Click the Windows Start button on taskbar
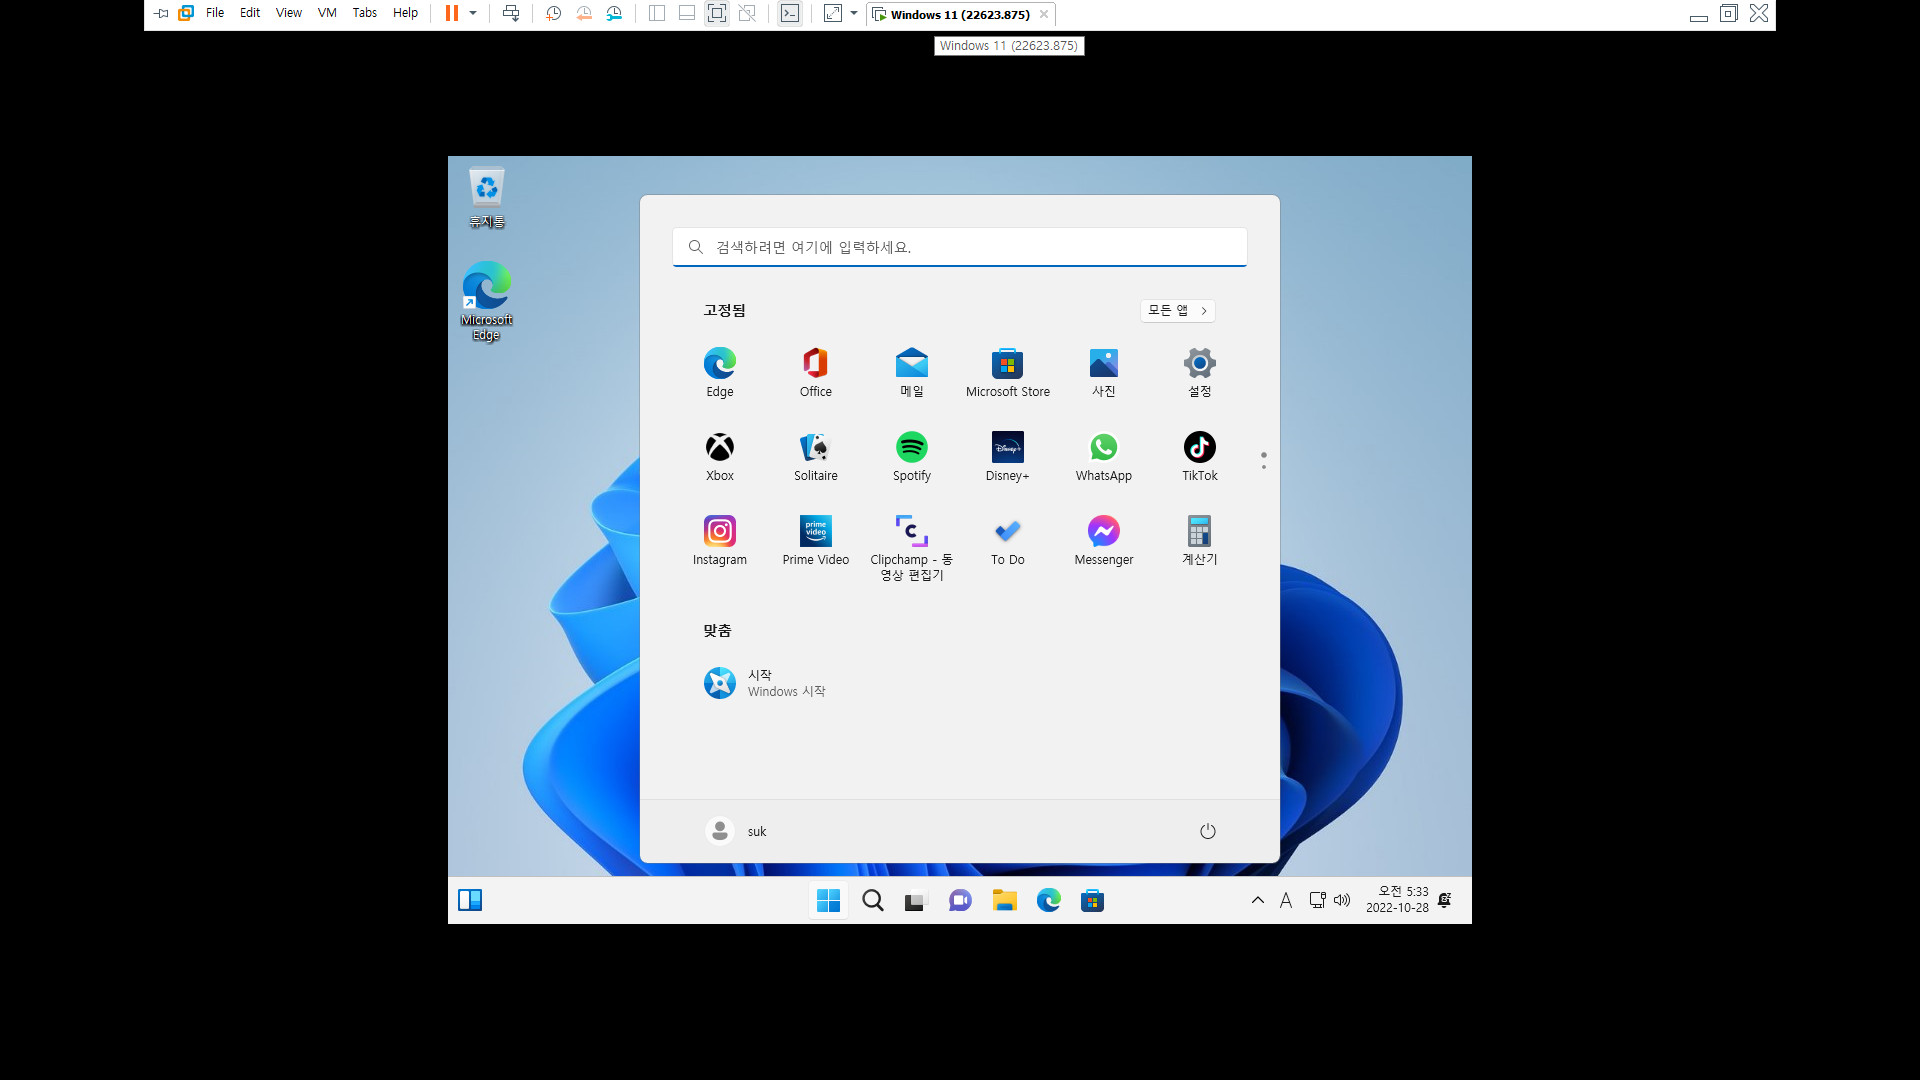Image resolution: width=1920 pixels, height=1080 pixels. (x=829, y=901)
